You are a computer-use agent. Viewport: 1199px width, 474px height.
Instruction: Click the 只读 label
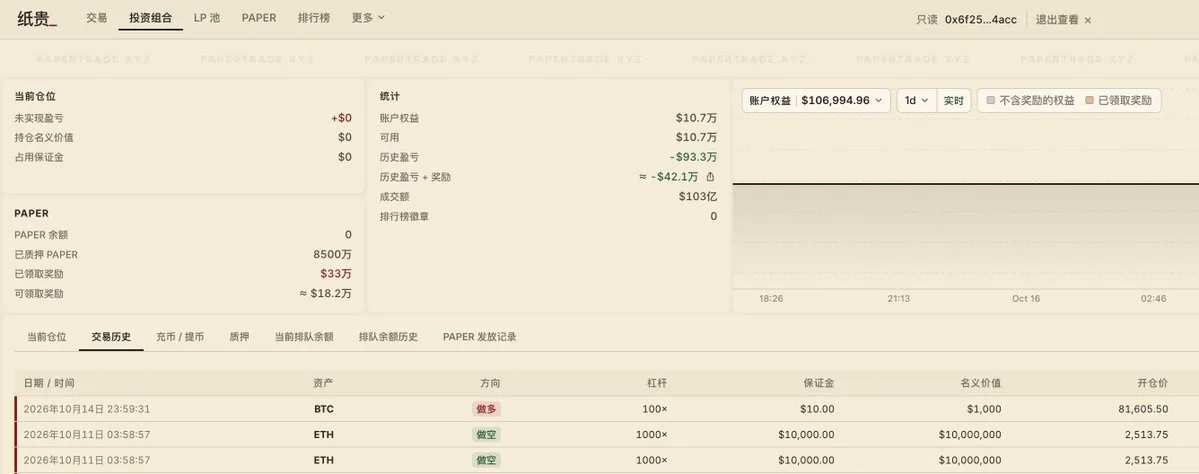pos(927,20)
